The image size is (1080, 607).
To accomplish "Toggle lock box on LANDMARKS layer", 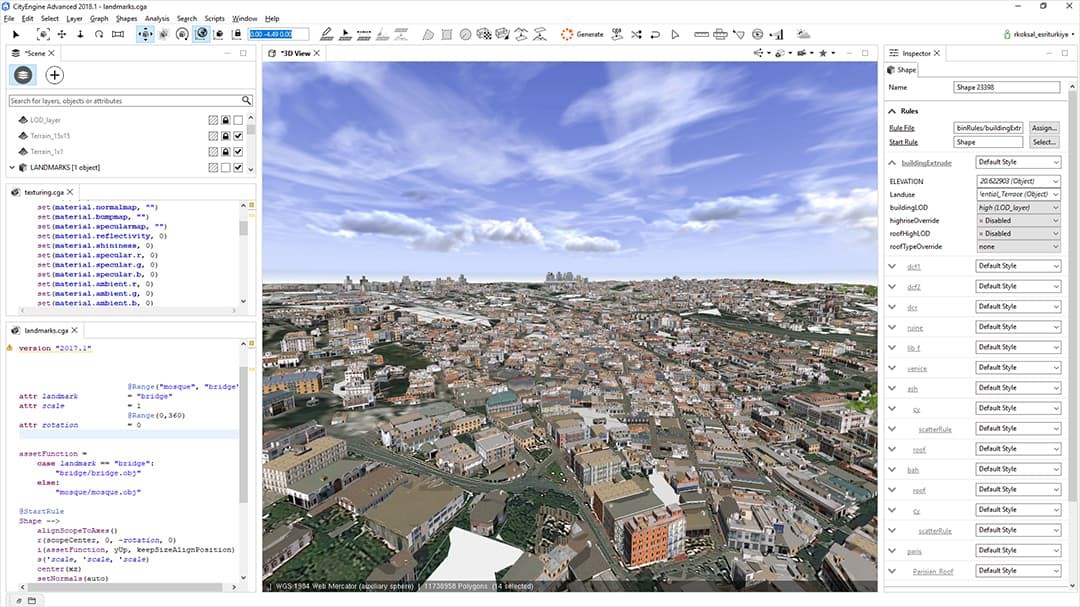I will [225, 167].
